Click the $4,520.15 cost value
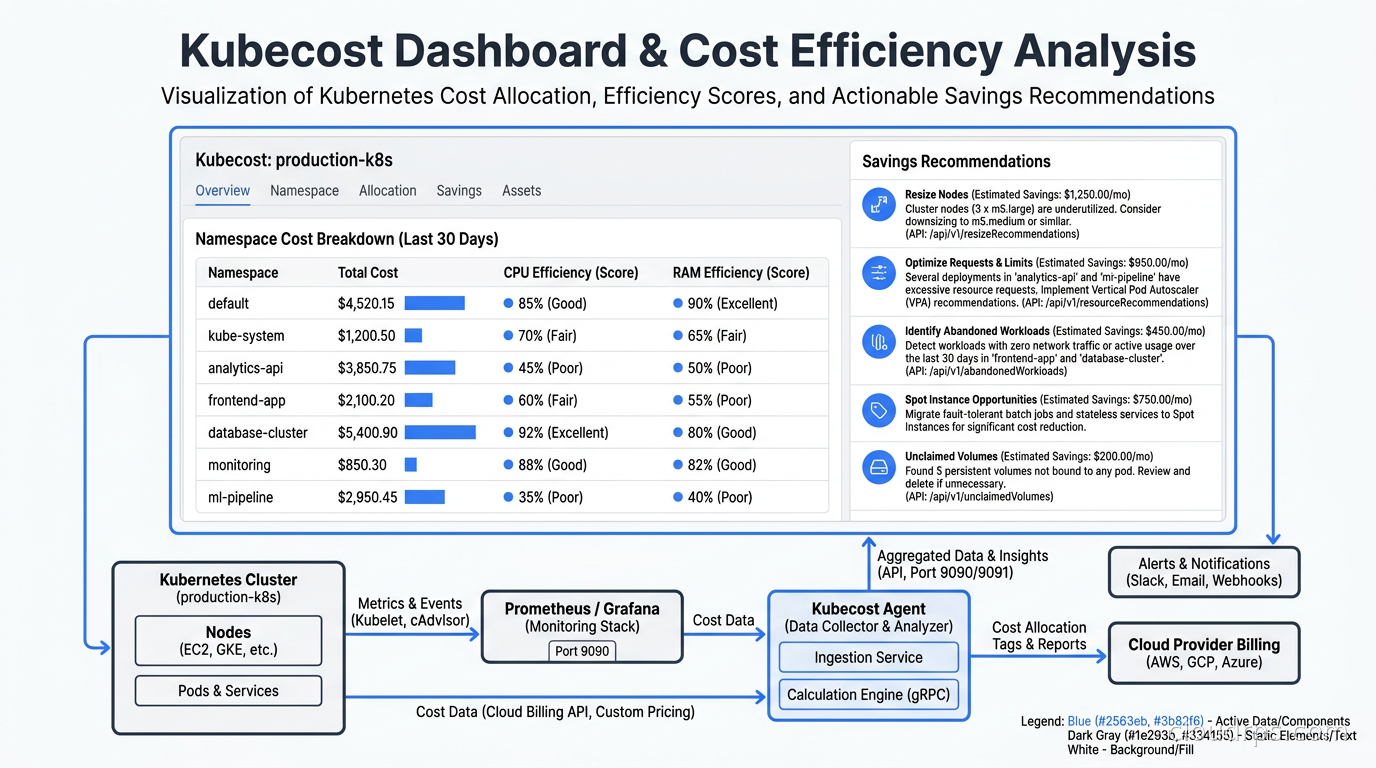 366,303
